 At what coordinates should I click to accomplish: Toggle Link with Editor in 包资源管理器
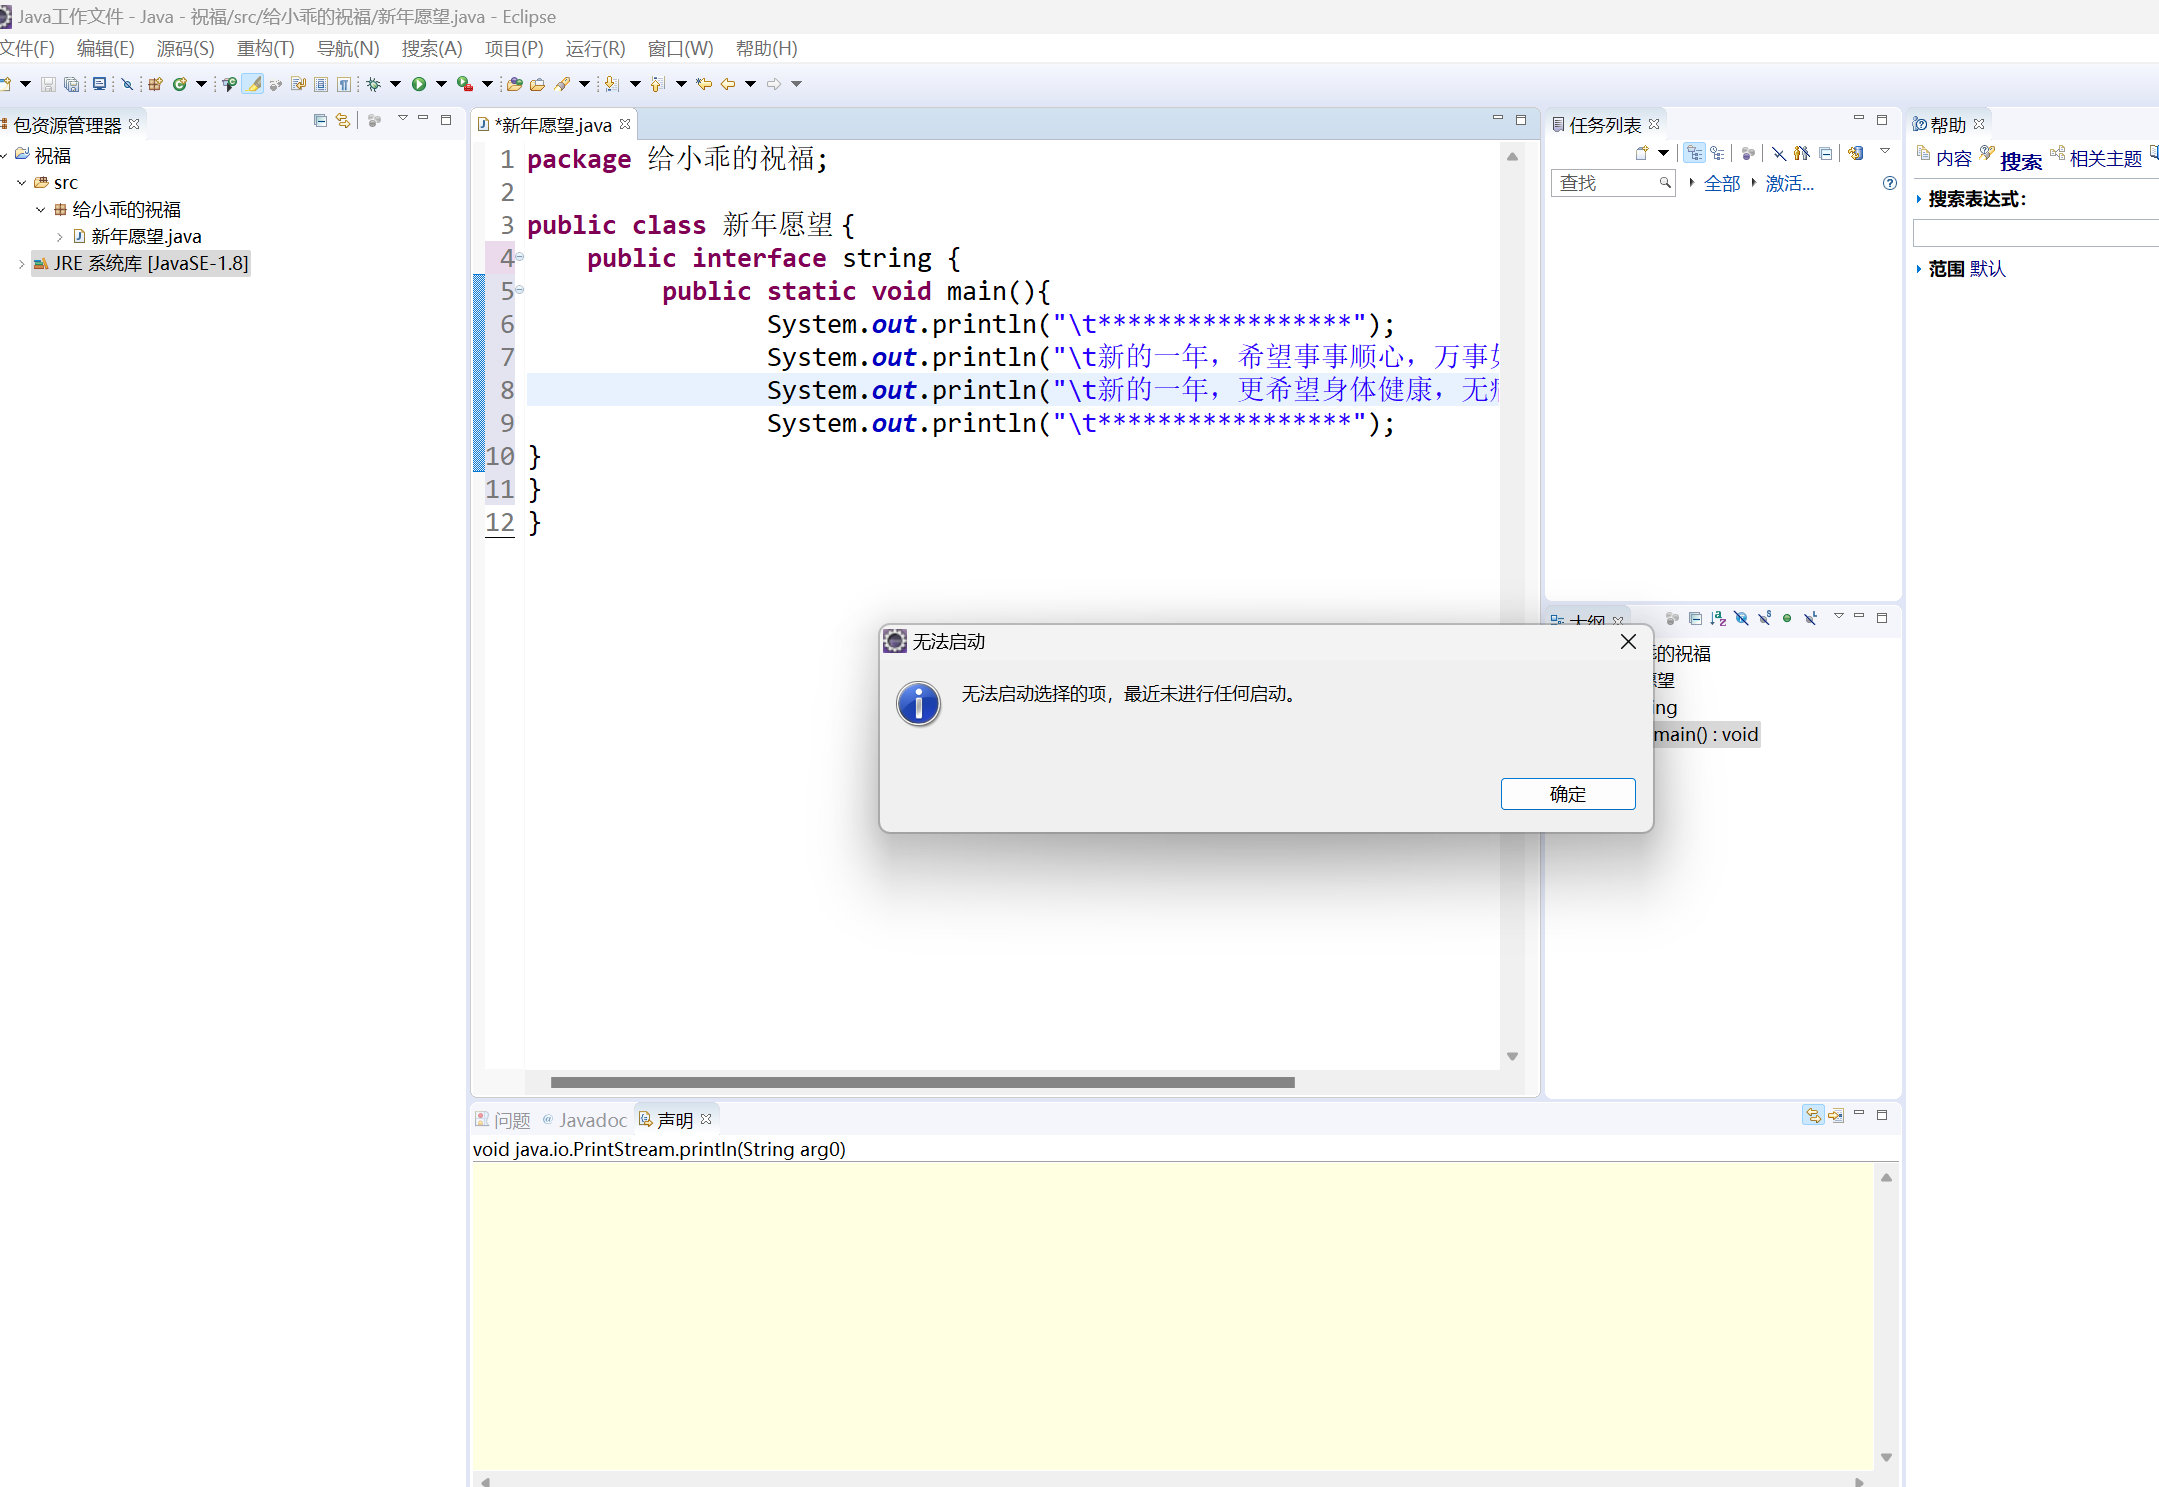pos(343,120)
